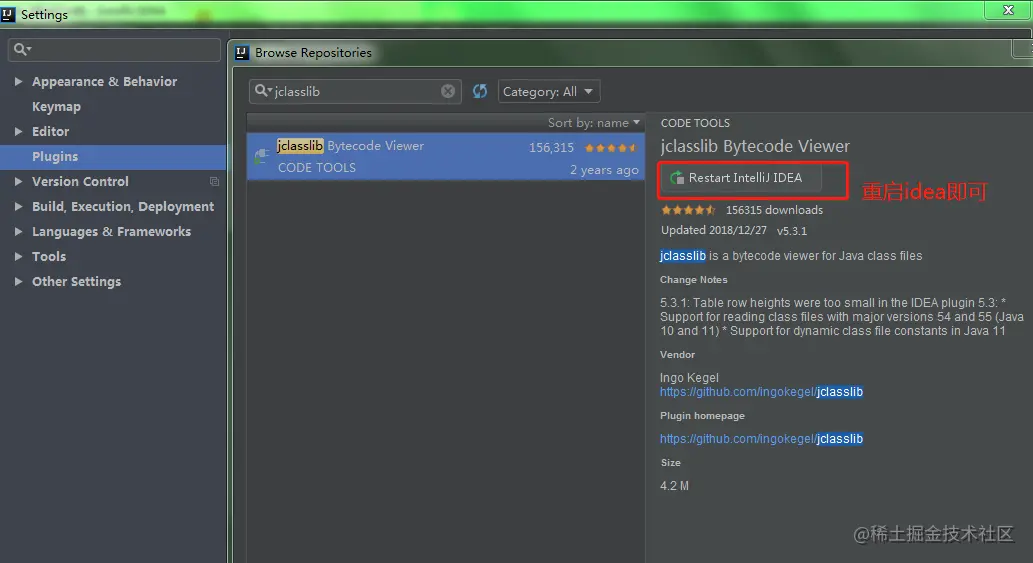Viewport: 1033px width, 563px height.
Task: Click the 'CODE TOOLS' label in list row
Action: click(317, 168)
